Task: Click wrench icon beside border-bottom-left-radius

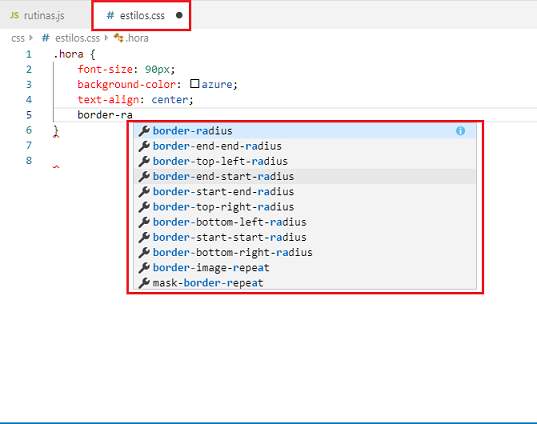Action: (x=144, y=222)
